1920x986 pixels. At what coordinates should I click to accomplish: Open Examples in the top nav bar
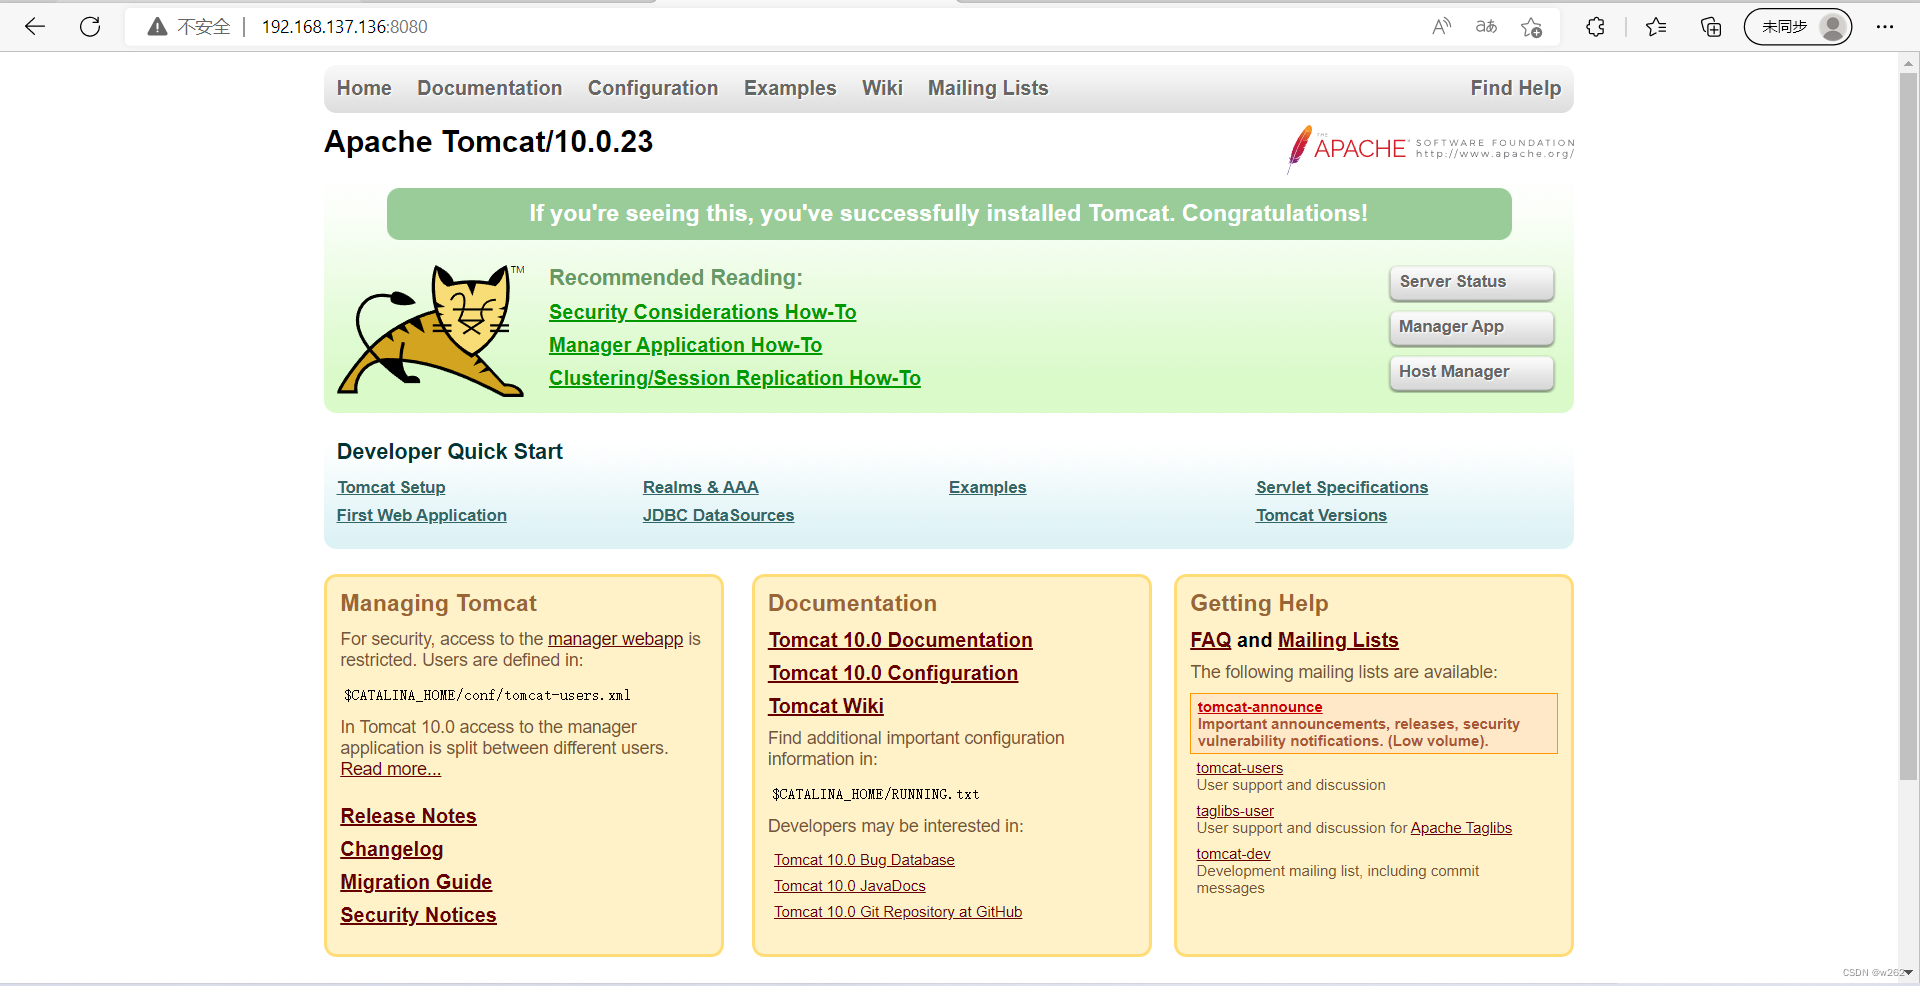[790, 88]
